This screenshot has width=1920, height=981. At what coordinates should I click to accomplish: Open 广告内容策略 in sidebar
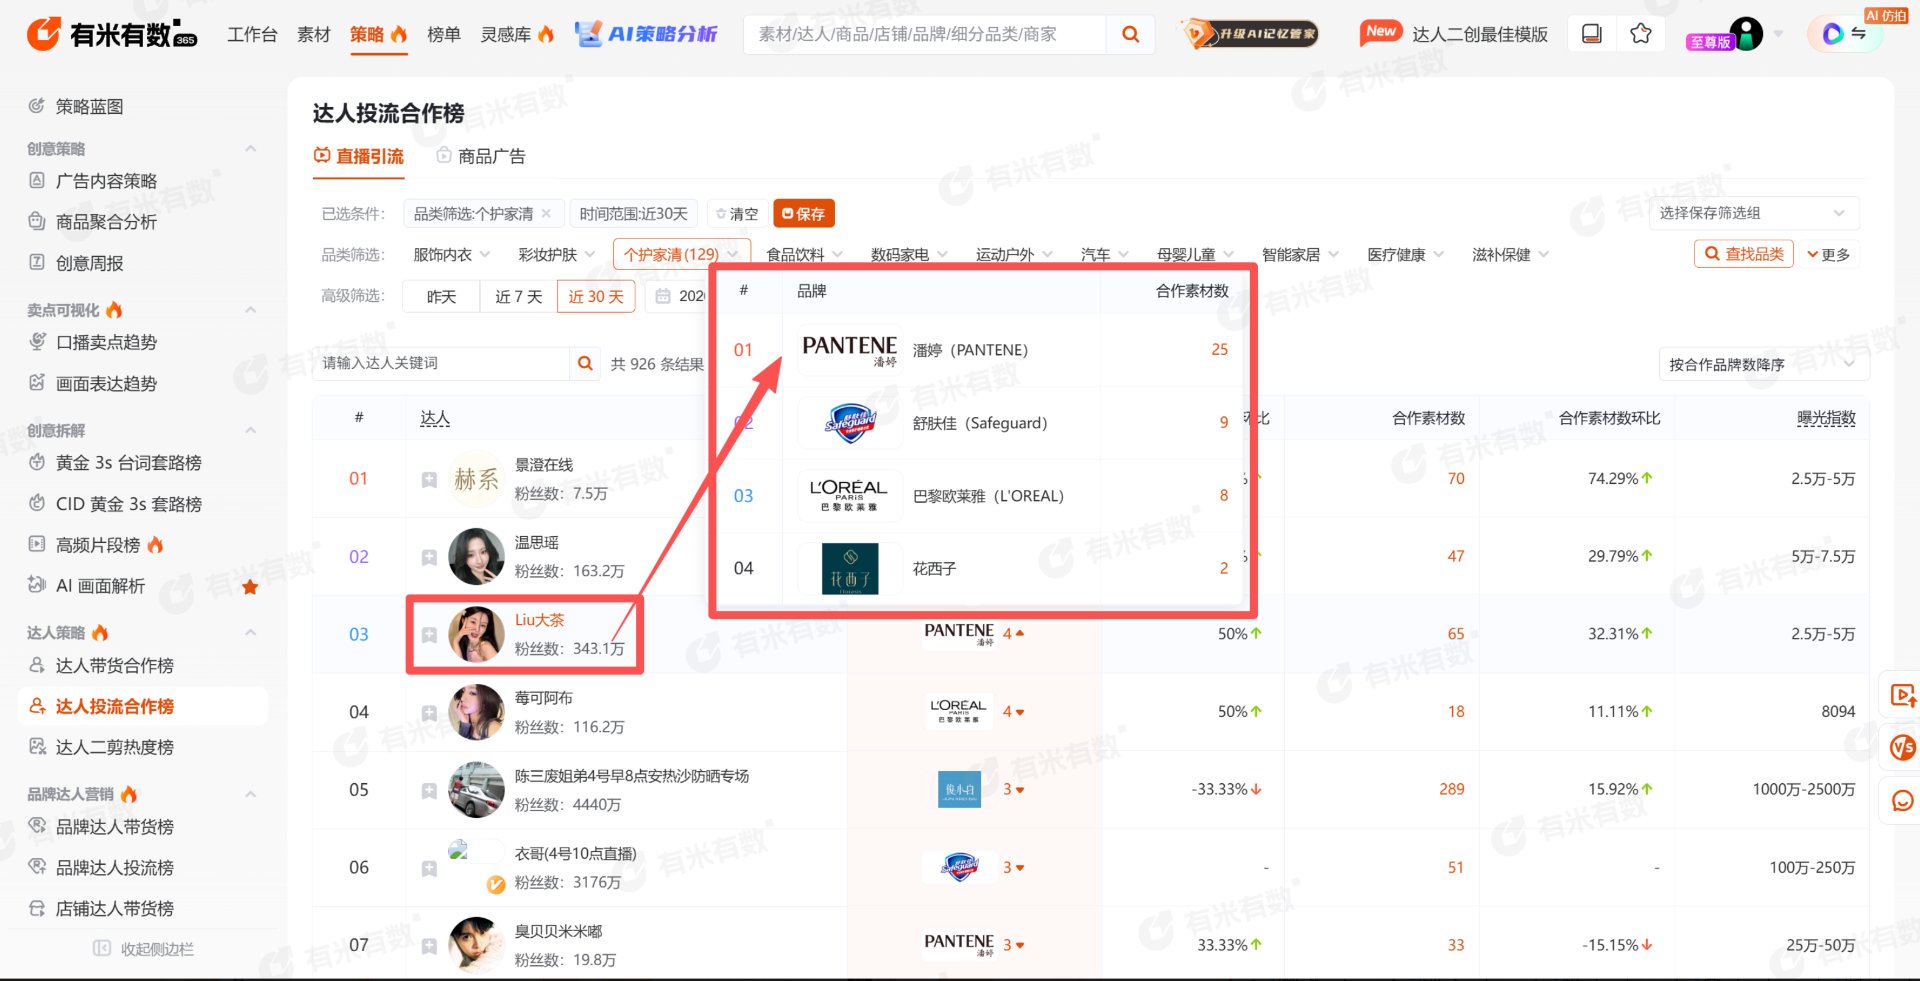(x=106, y=181)
